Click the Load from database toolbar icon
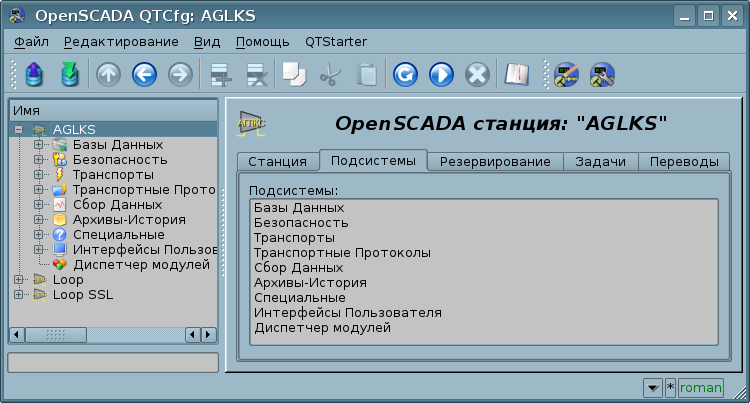 tap(33, 75)
